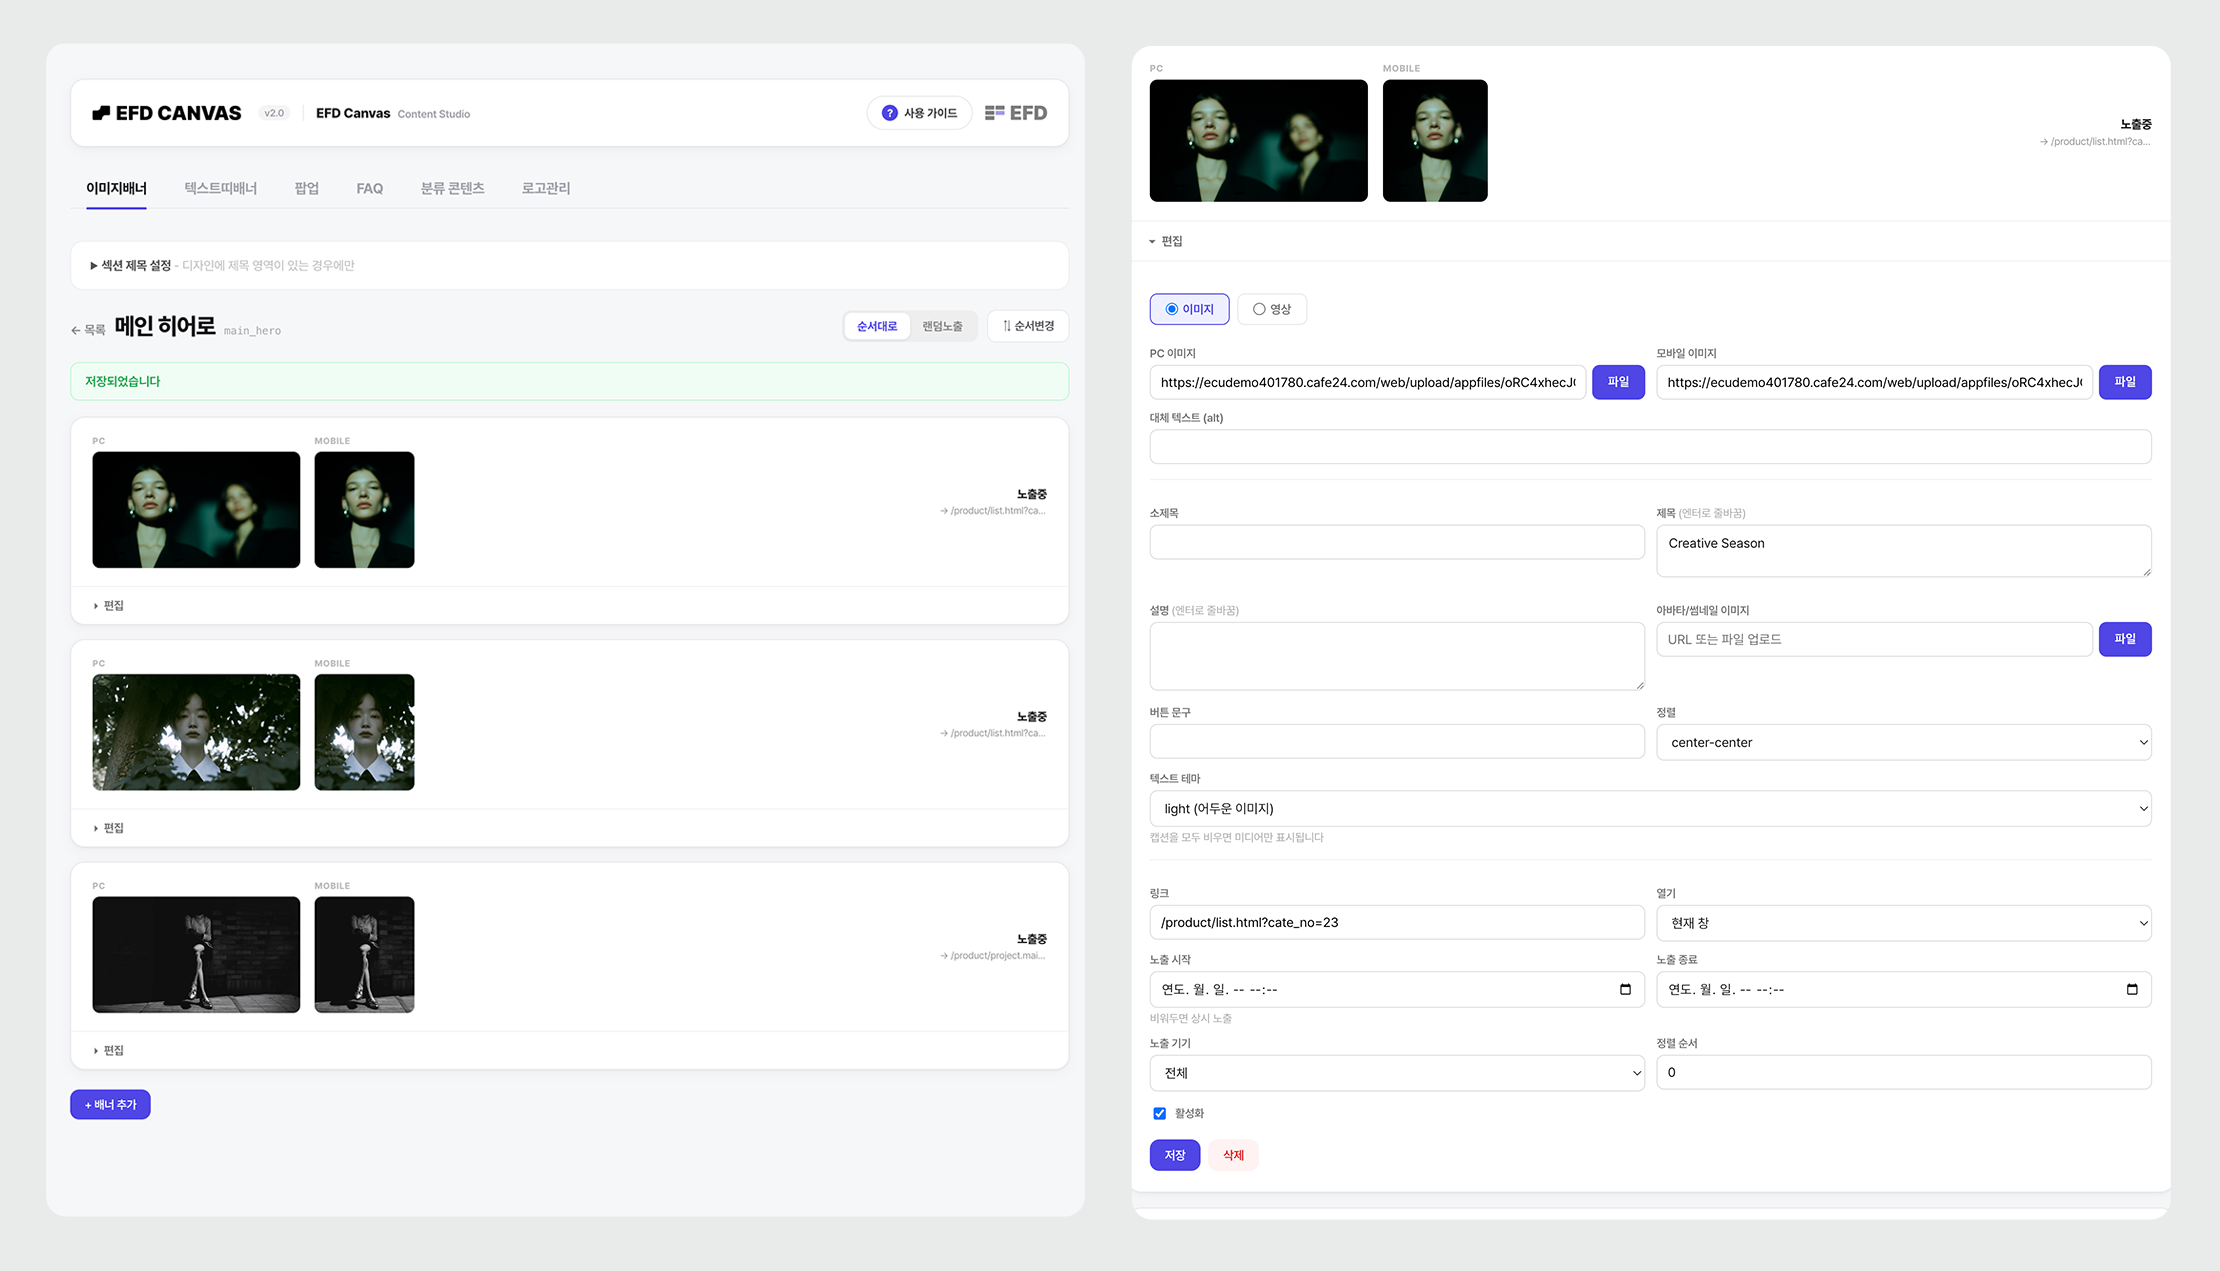2220x1271 pixels.
Task: Select the 이미지 radio option
Action: click(1189, 309)
